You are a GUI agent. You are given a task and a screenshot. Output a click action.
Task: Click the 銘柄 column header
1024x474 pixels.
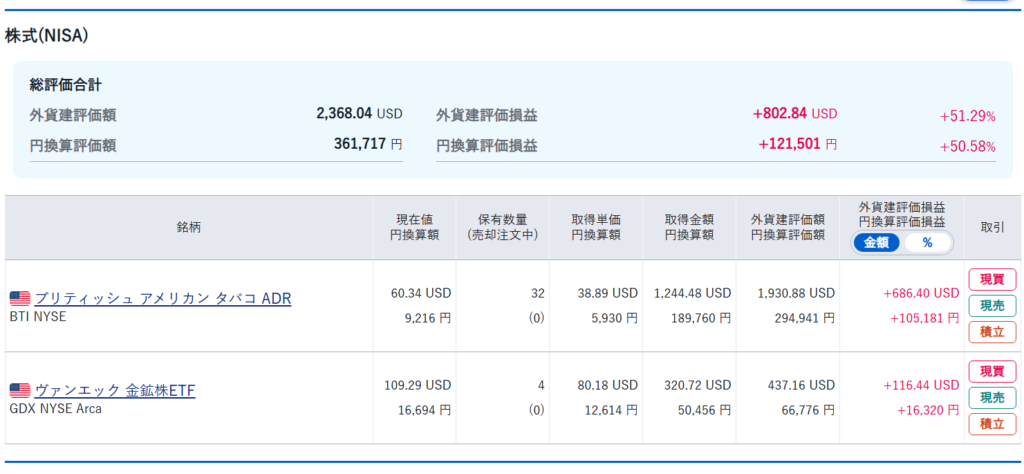coord(189,227)
